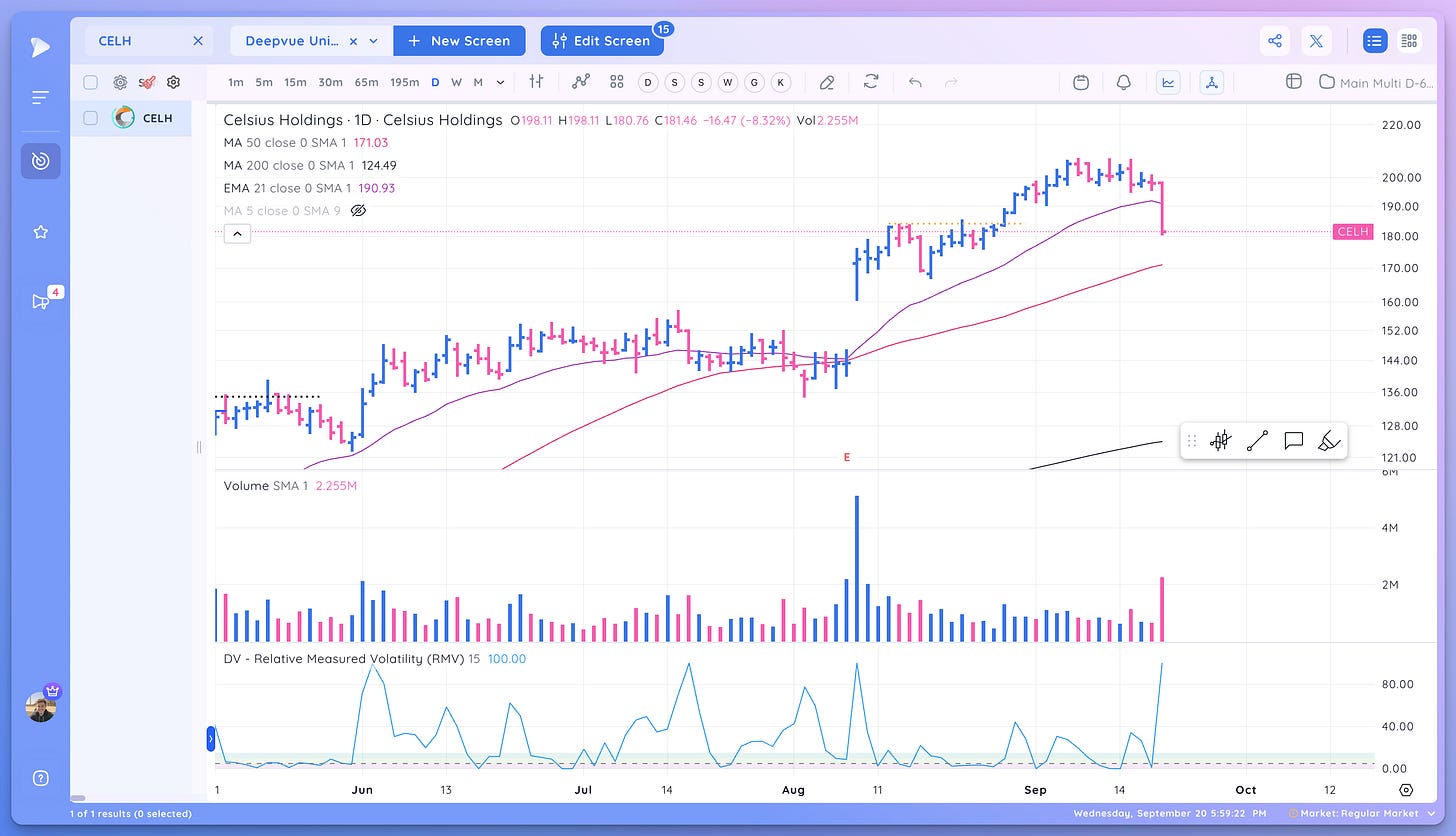This screenshot has width=1456, height=836.
Task: Open the hamburger menu in left sidebar
Action: (x=40, y=97)
